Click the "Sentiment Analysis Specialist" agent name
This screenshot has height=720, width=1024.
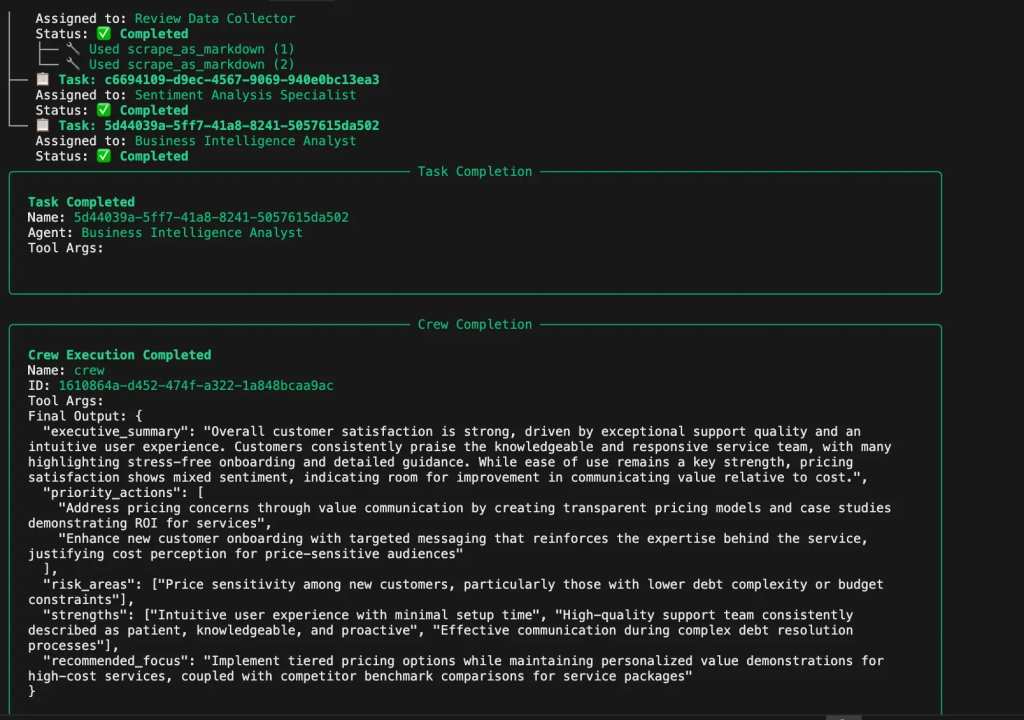coord(245,95)
